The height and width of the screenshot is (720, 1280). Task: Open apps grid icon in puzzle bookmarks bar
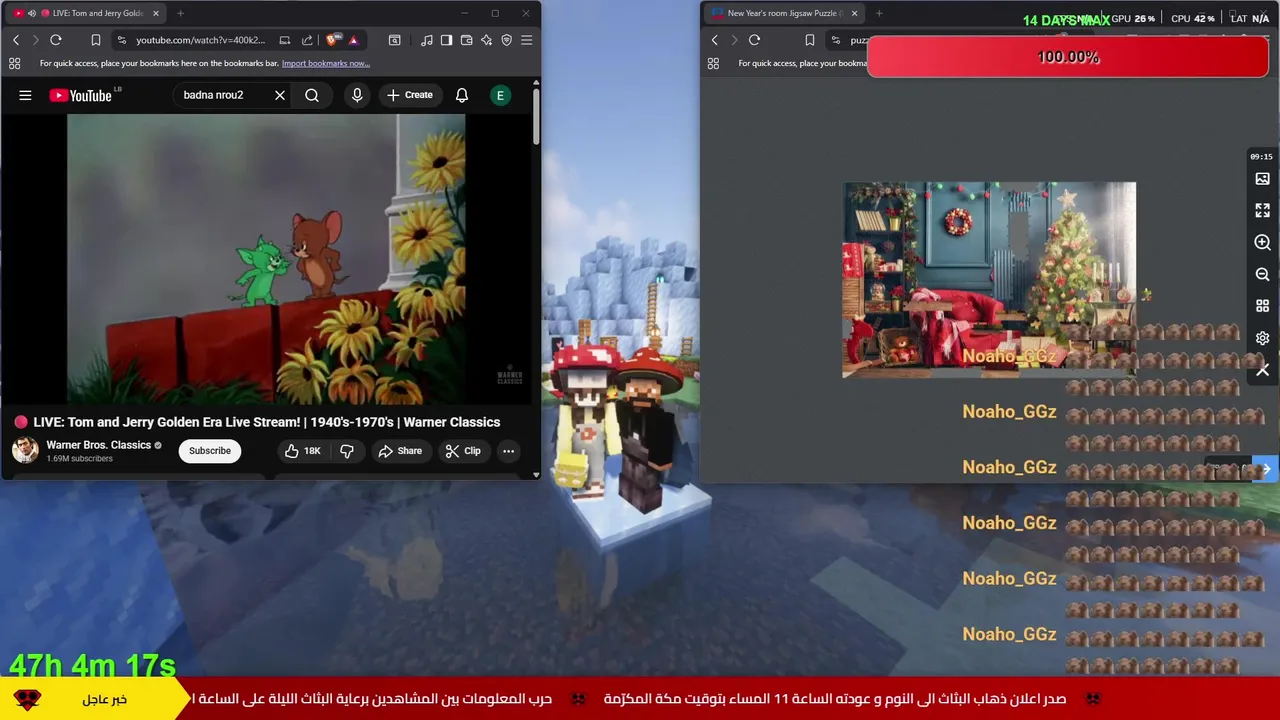click(713, 63)
